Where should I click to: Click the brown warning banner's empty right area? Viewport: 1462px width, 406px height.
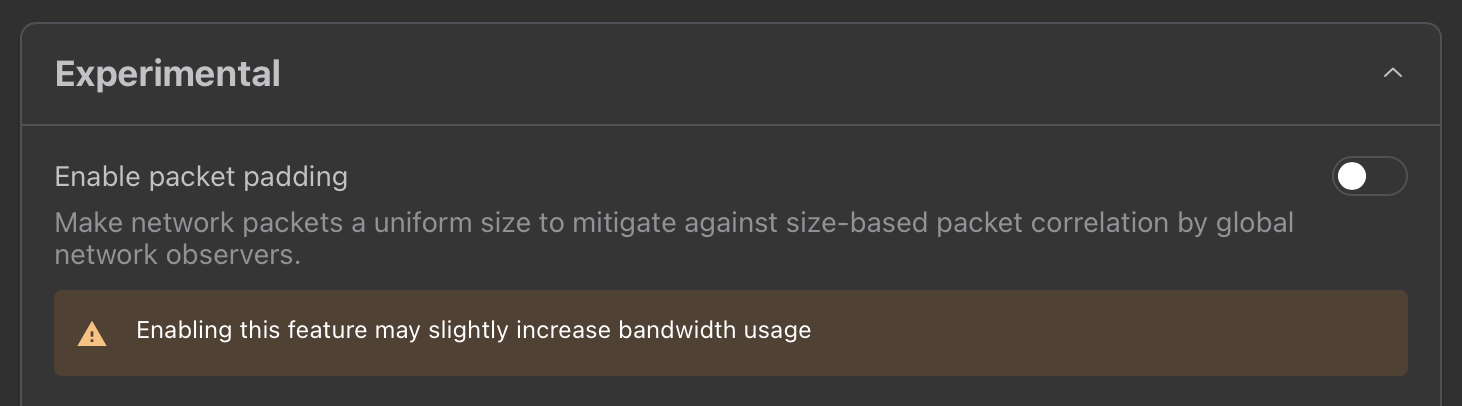tap(1100, 333)
